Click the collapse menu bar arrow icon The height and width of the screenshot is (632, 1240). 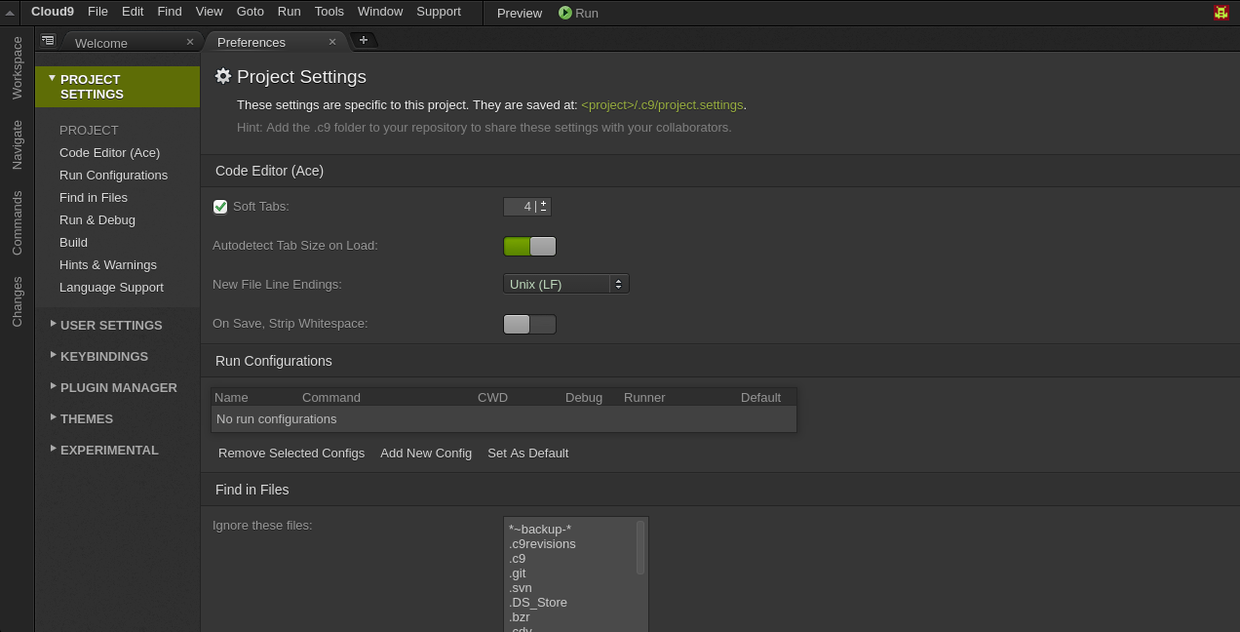10,13
